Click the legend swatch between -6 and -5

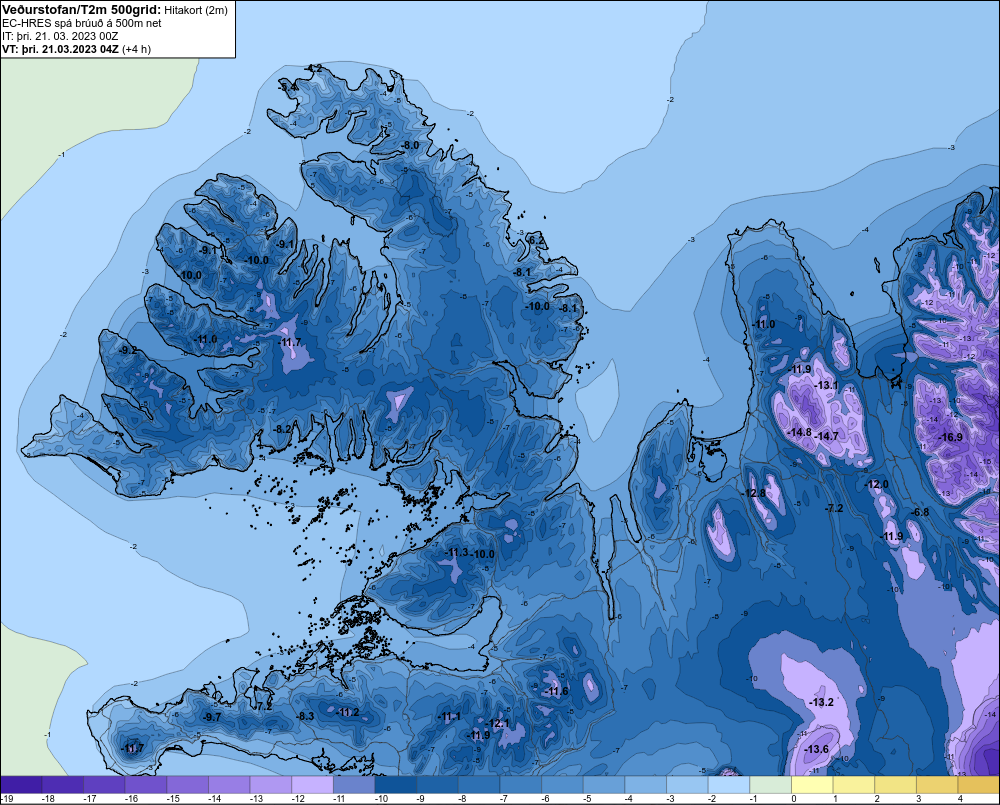tap(562, 785)
